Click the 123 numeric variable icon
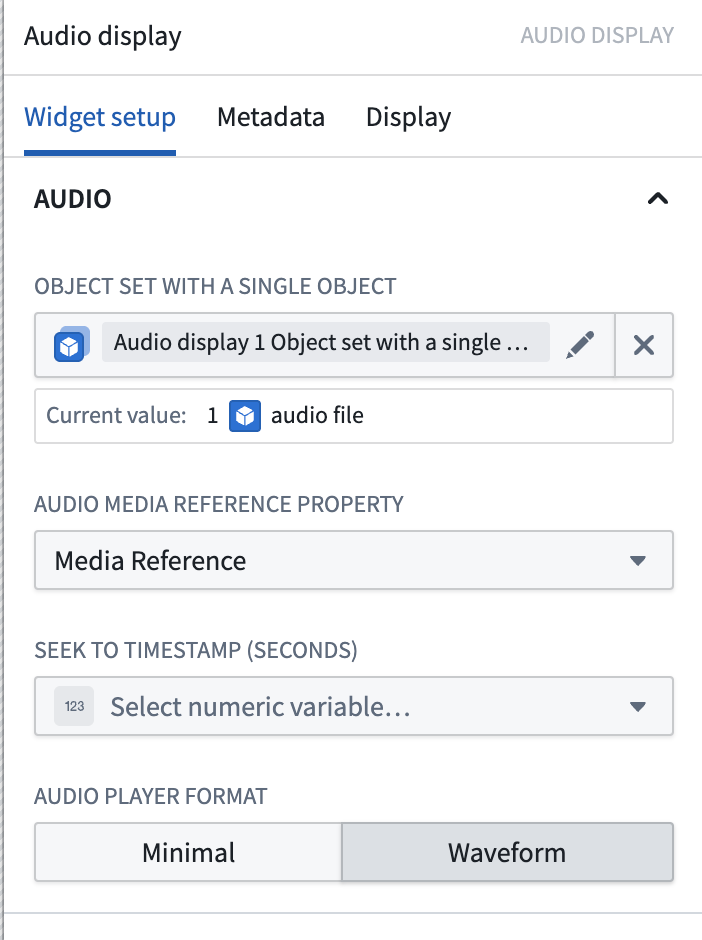Image resolution: width=702 pixels, height=940 pixels. click(71, 706)
